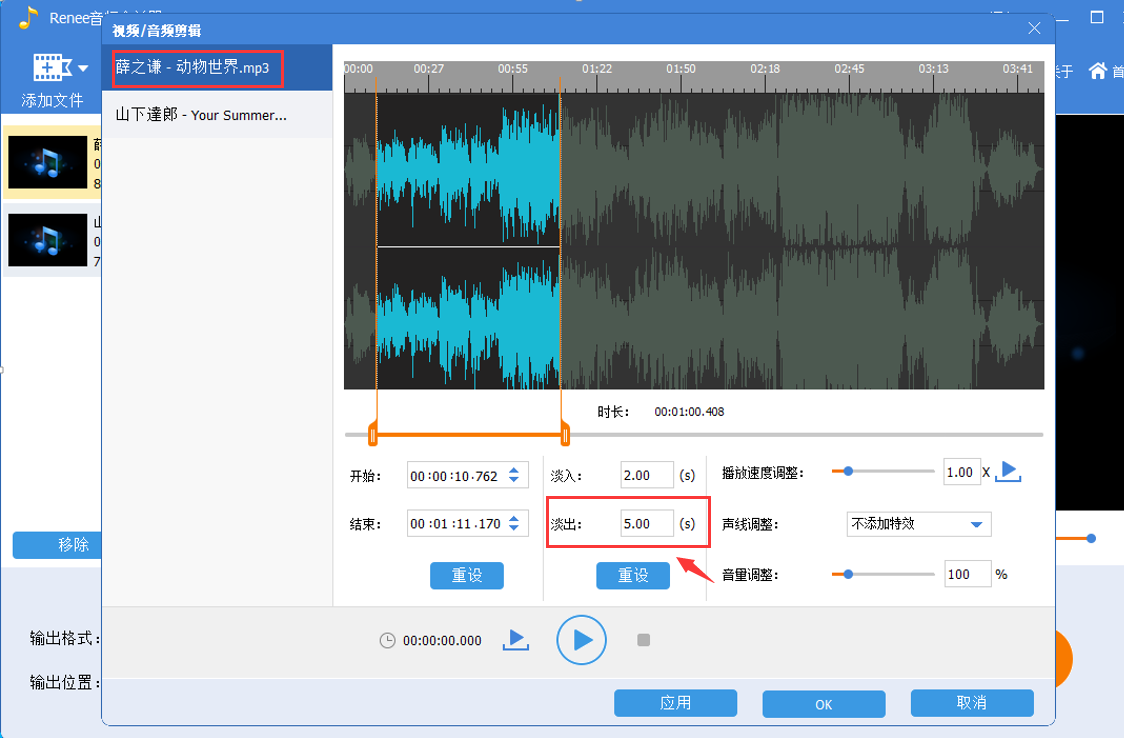Viewport: 1124px width, 738px height.
Task: Click second music thumbnail in main window
Action: [x=48, y=240]
